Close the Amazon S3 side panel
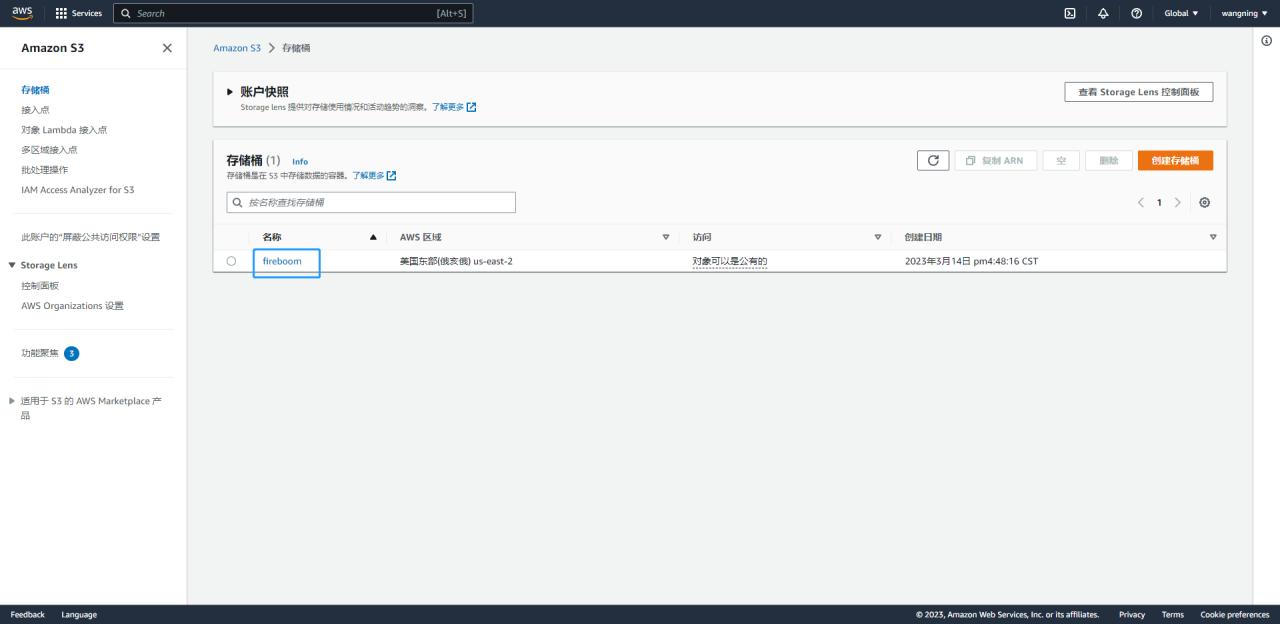Screen dimensions: 1280x624 pyautogui.click(x=167, y=48)
